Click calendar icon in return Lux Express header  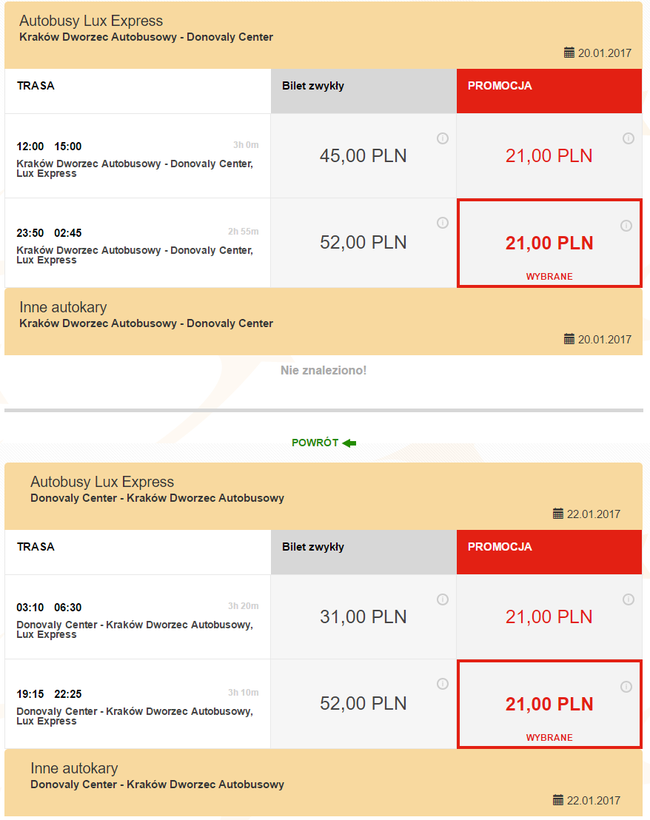point(558,514)
